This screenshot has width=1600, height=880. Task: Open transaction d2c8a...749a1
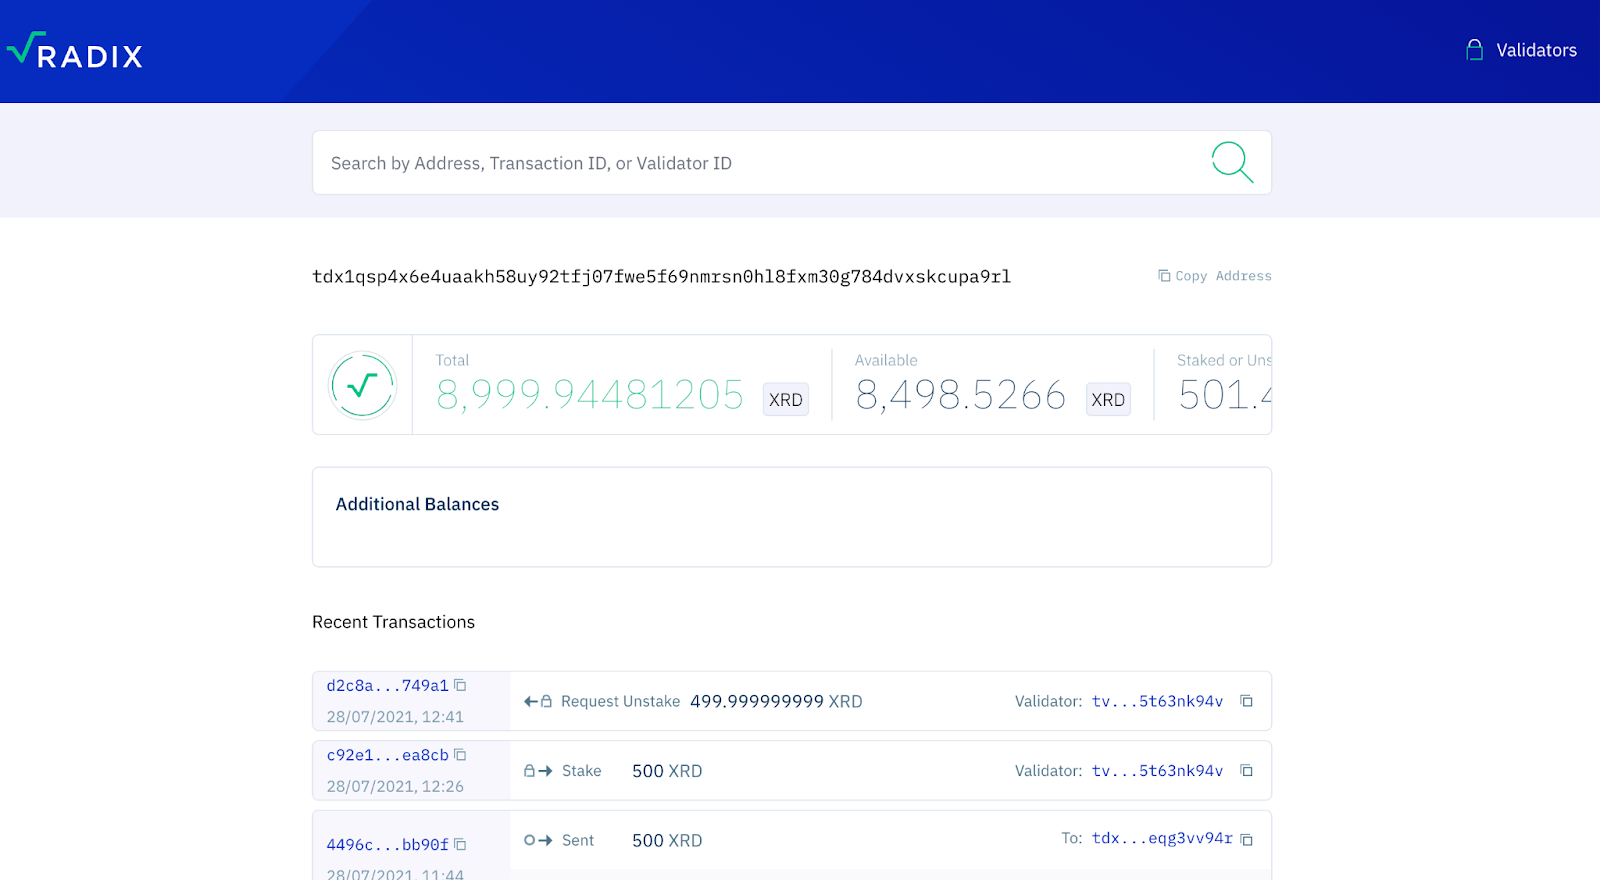[x=387, y=686]
